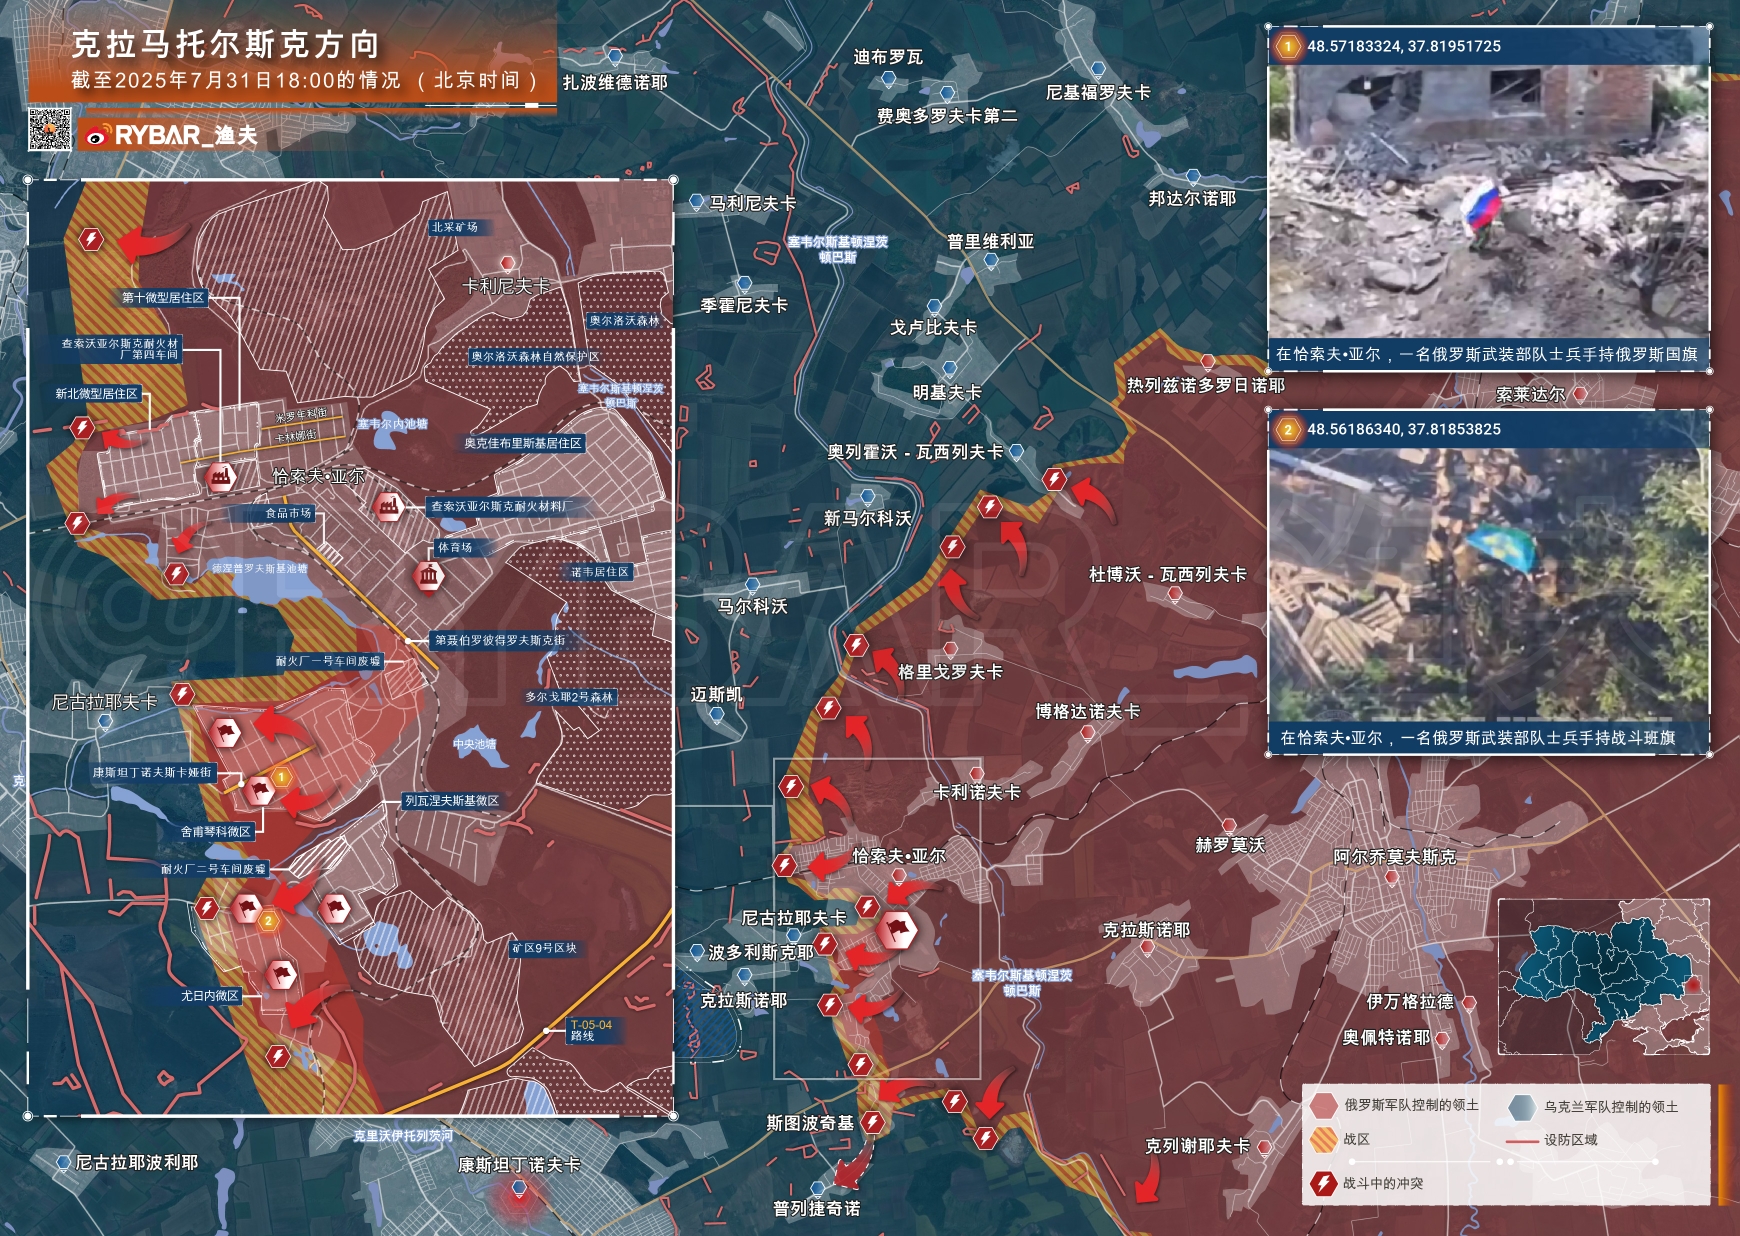Click 阿尔乔莫夫斯克 city label

1394,857
